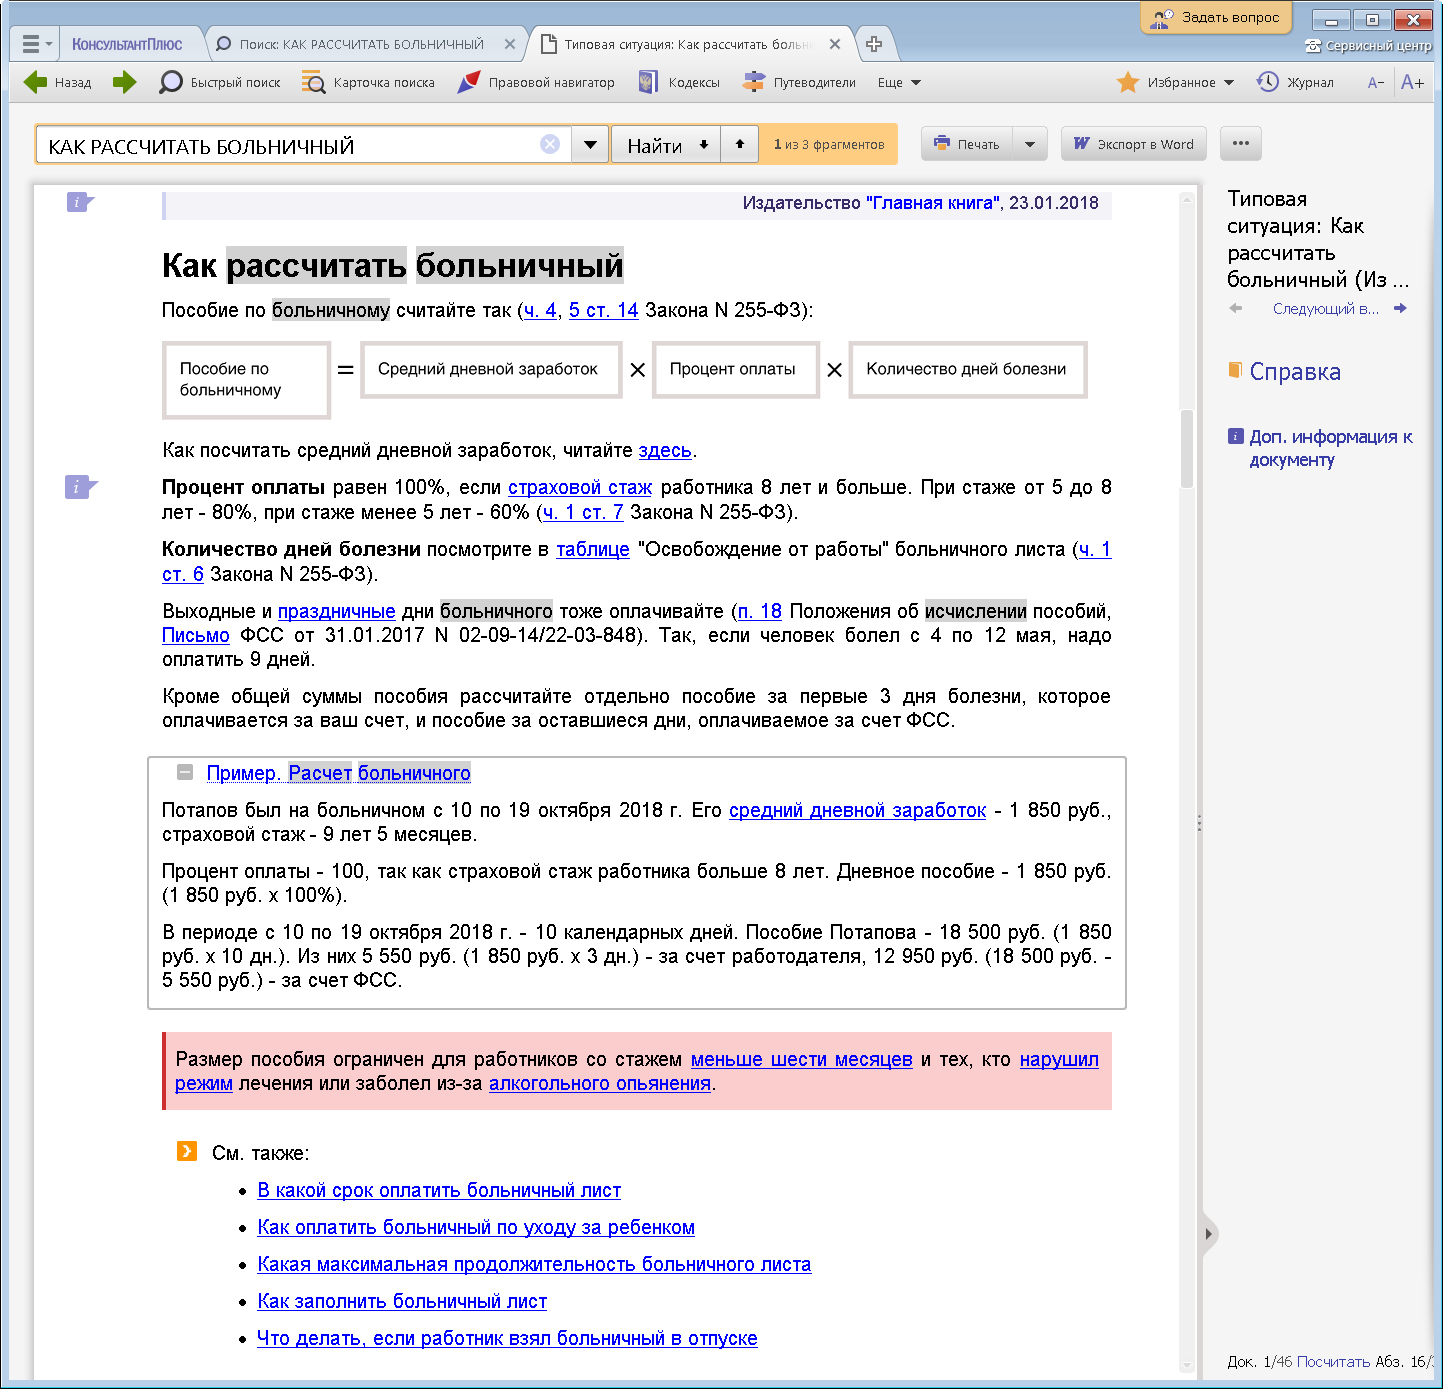Open Журнал history

point(1295,82)
